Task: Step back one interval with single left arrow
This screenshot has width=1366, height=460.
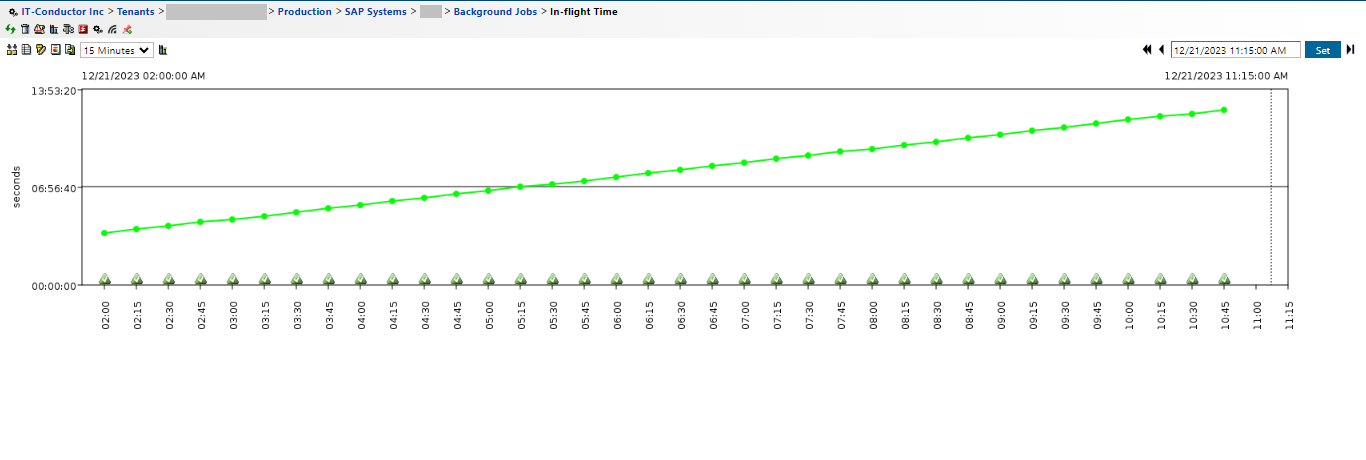Action: (1161, 50)
